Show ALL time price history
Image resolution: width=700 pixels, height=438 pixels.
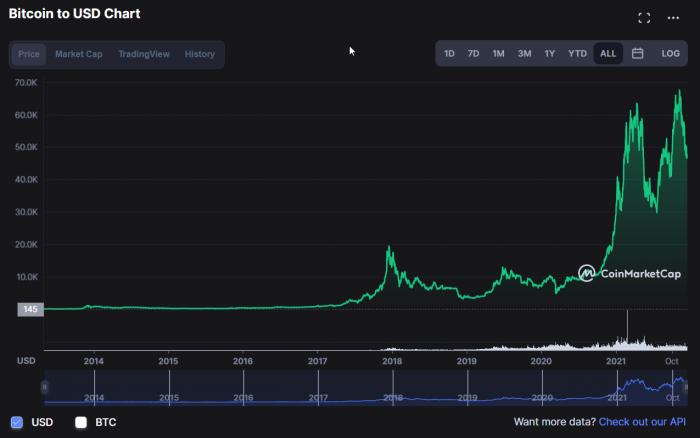(x=608, y=53)
